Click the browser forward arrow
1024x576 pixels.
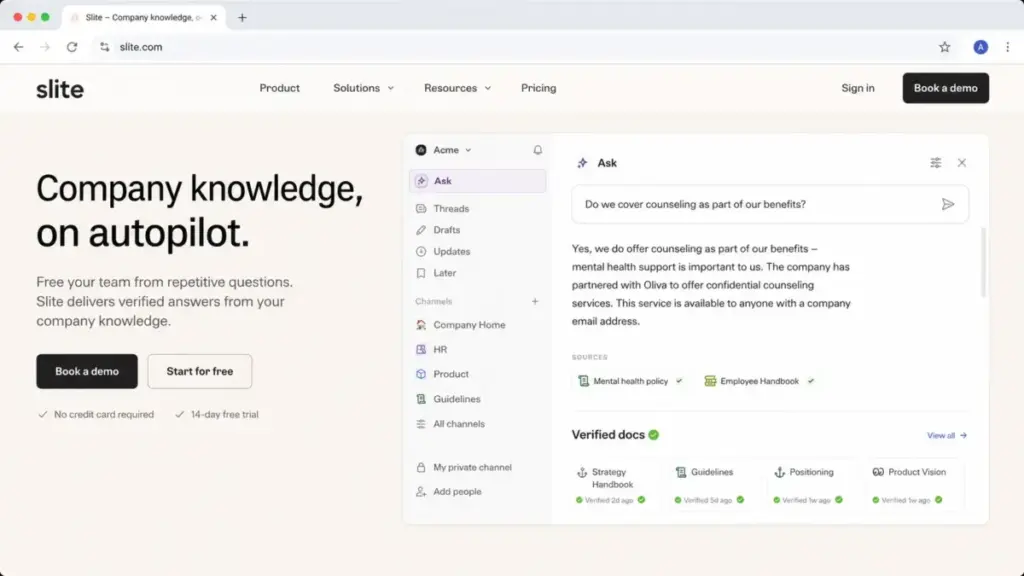pos(45,47)
